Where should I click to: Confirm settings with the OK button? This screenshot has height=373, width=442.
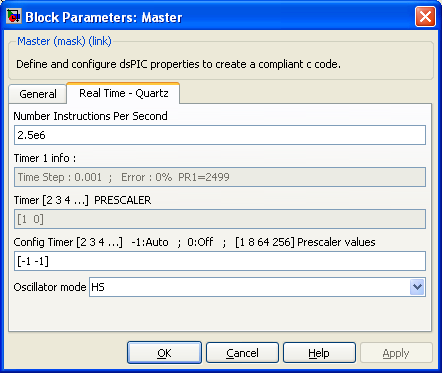[164, 353]
